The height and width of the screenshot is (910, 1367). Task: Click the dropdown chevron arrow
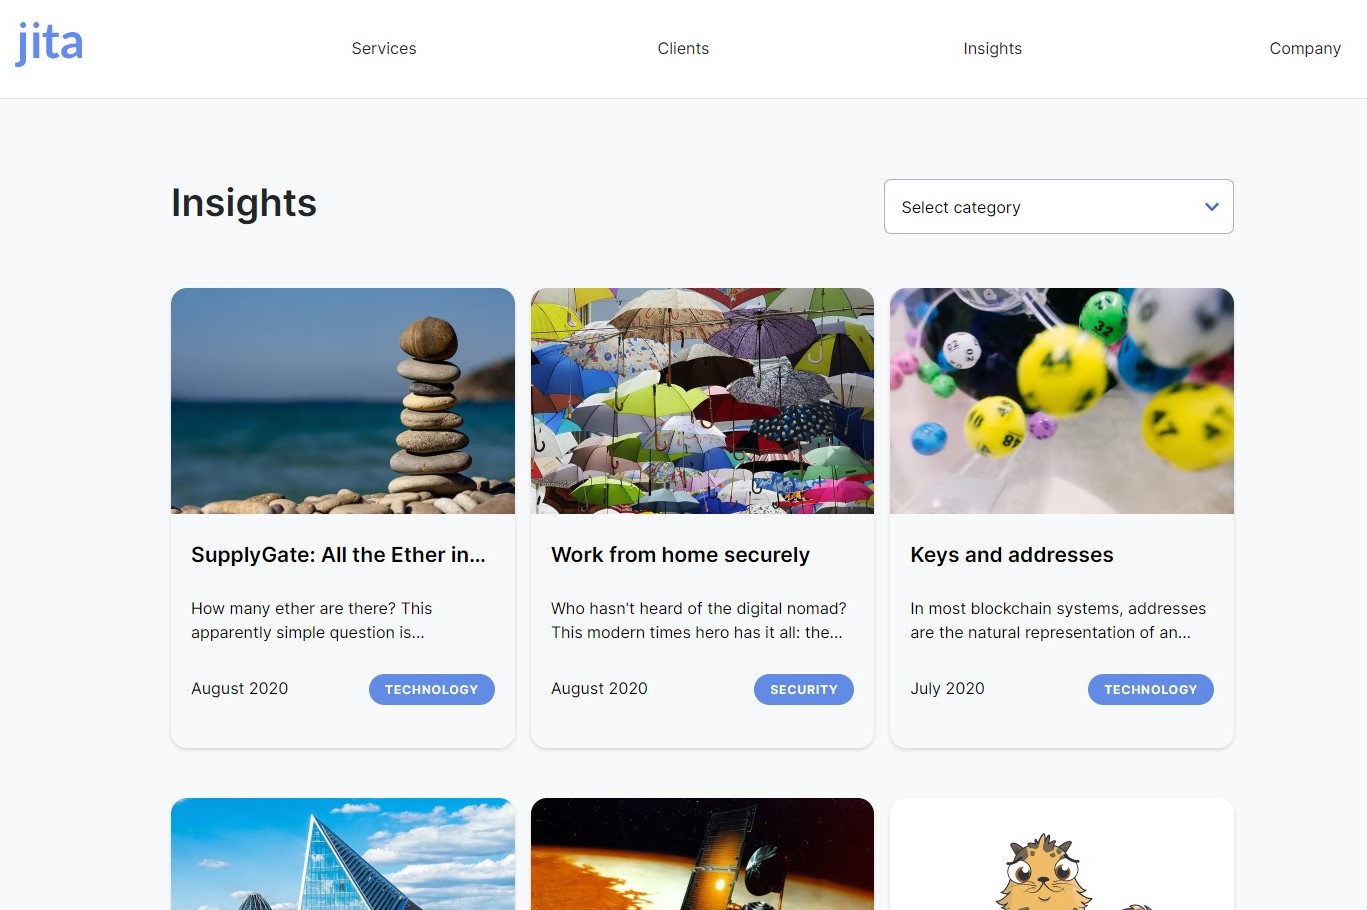pos(1212,207)
